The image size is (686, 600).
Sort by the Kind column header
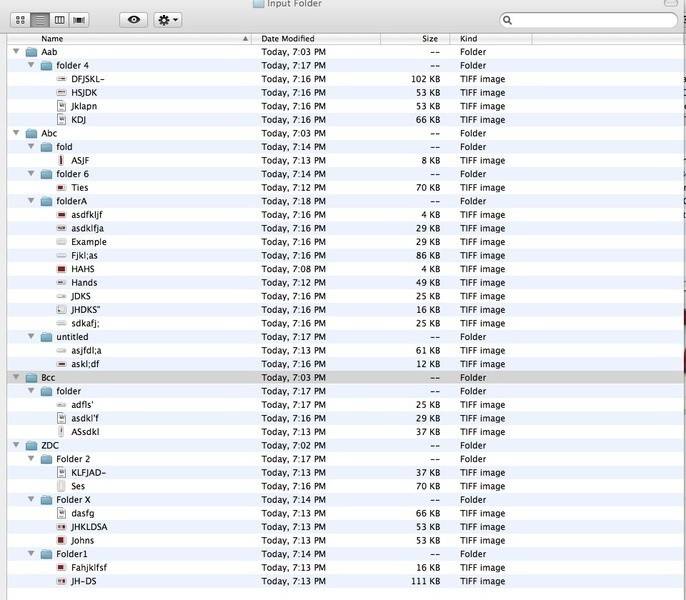490,38
